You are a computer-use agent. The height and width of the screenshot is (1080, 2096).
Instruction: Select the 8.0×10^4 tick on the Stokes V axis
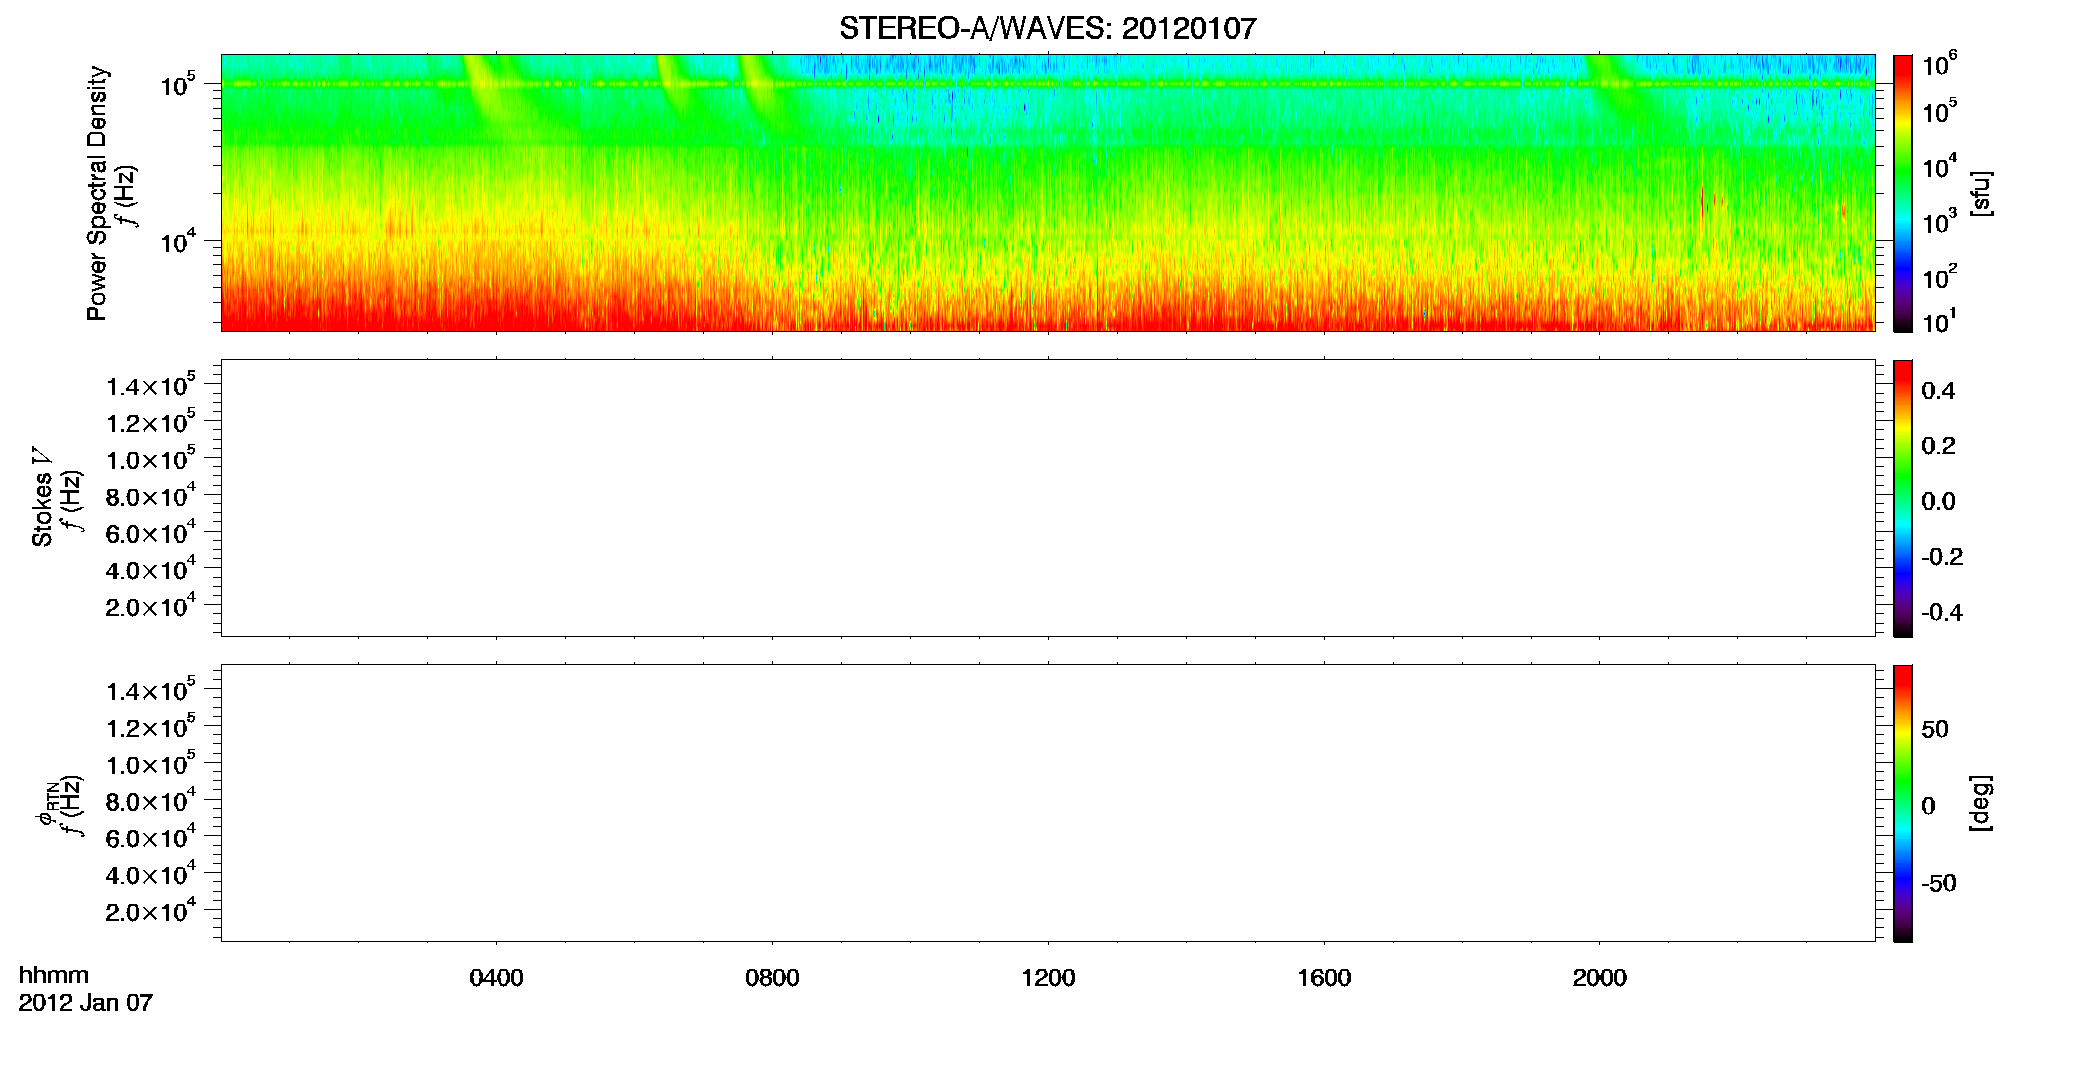151,496
